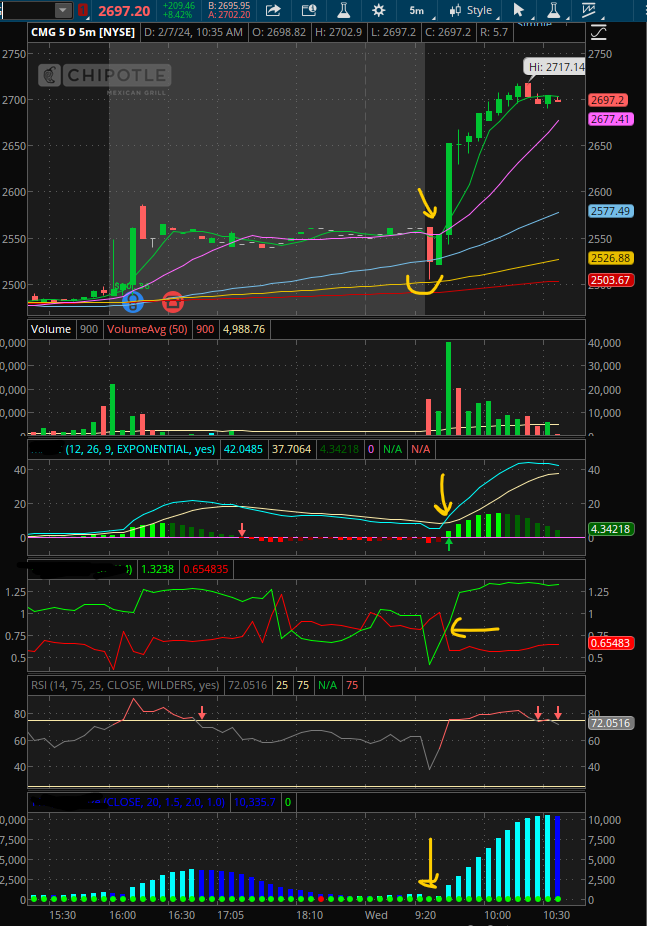The image size is (647, 926).
Task: Click the high value H: 2702.9
Action: click(338, 32)
